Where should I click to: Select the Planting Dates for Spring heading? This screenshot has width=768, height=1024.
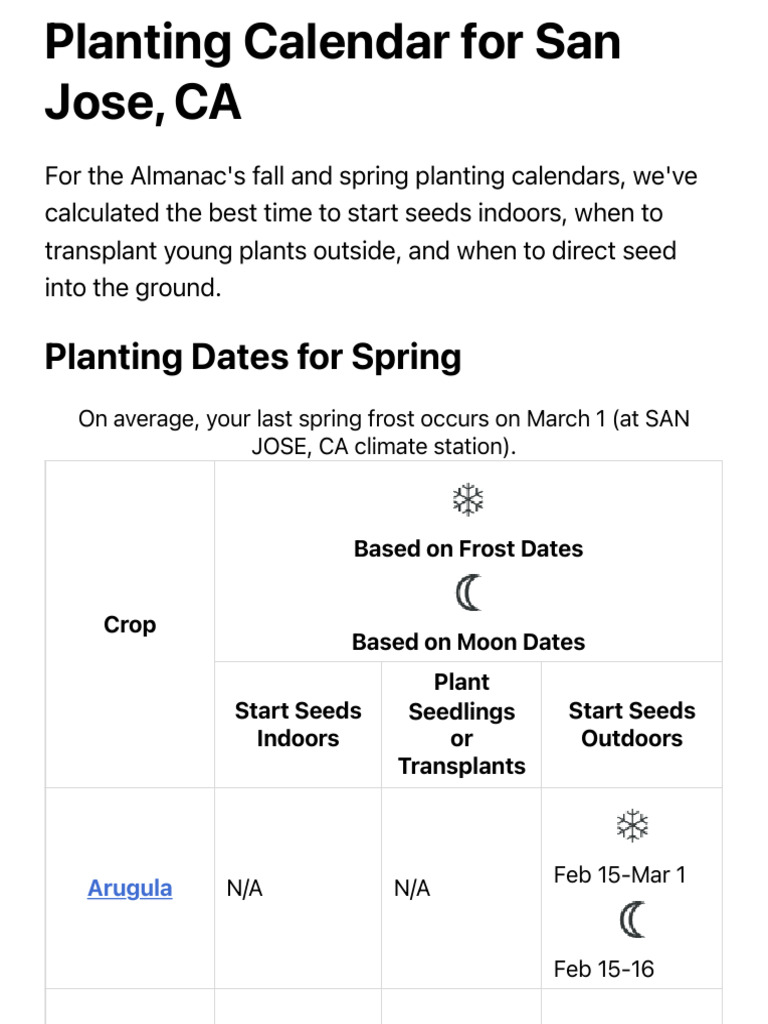pos(253,357)
